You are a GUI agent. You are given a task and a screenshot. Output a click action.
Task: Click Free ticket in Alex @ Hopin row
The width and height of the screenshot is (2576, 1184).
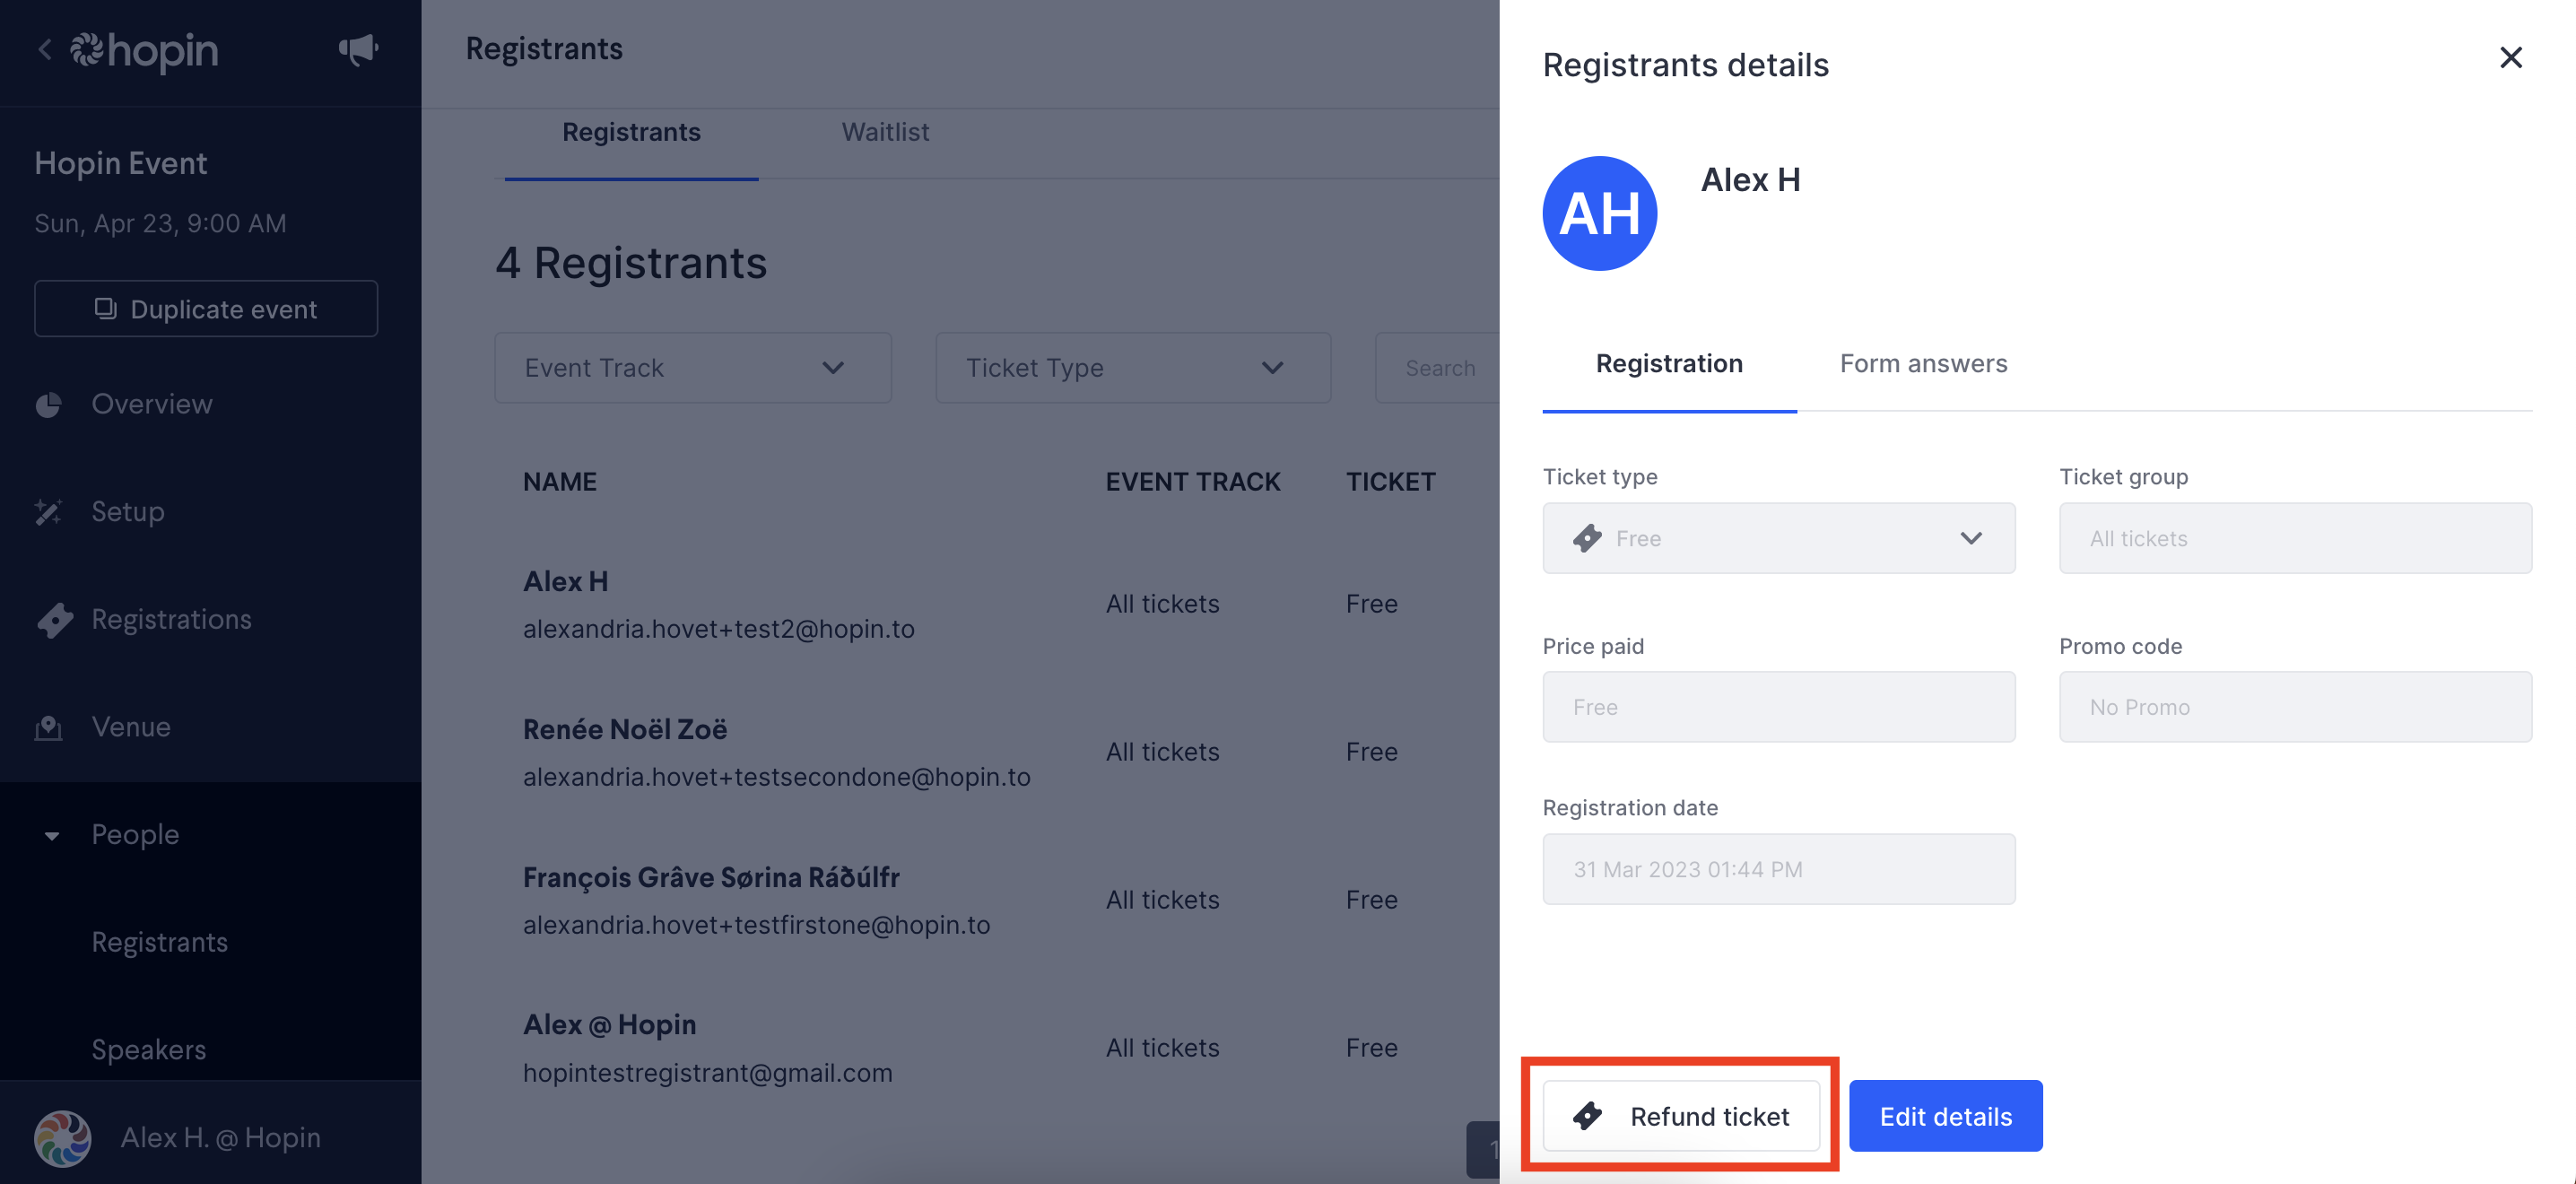click(1371, 1048)
